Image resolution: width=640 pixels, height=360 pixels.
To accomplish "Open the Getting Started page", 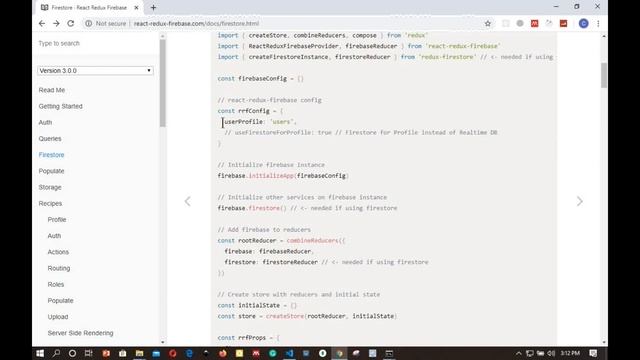I will 60,106.
